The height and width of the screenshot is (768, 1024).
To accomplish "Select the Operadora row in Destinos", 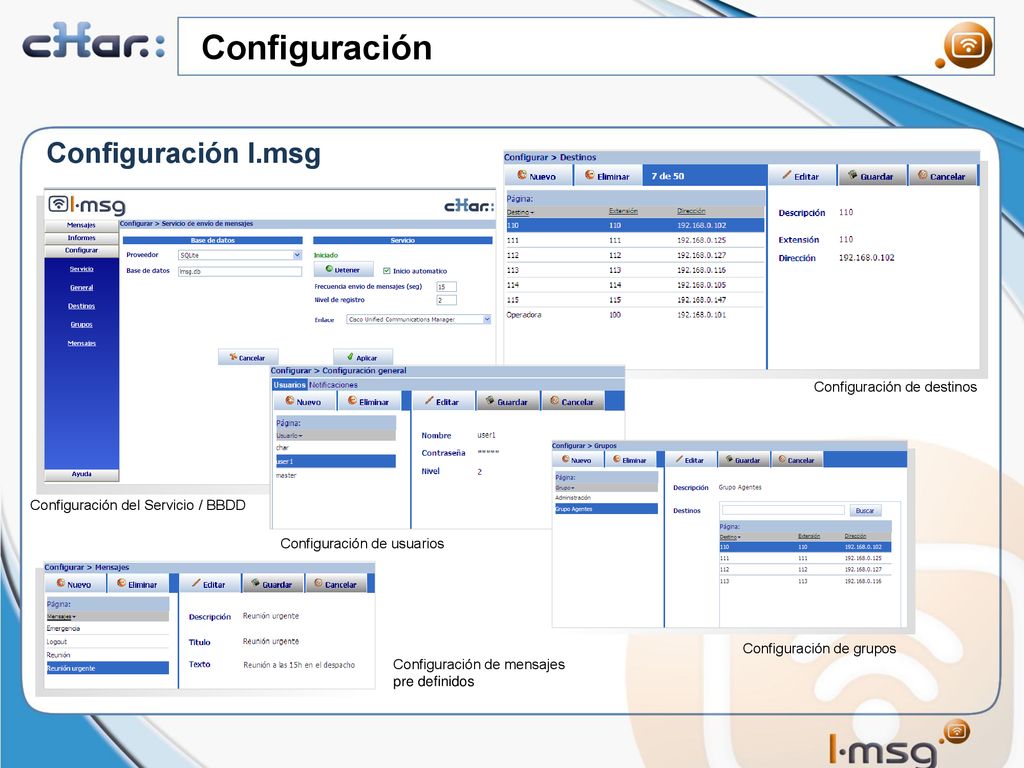I will (635, 315).
